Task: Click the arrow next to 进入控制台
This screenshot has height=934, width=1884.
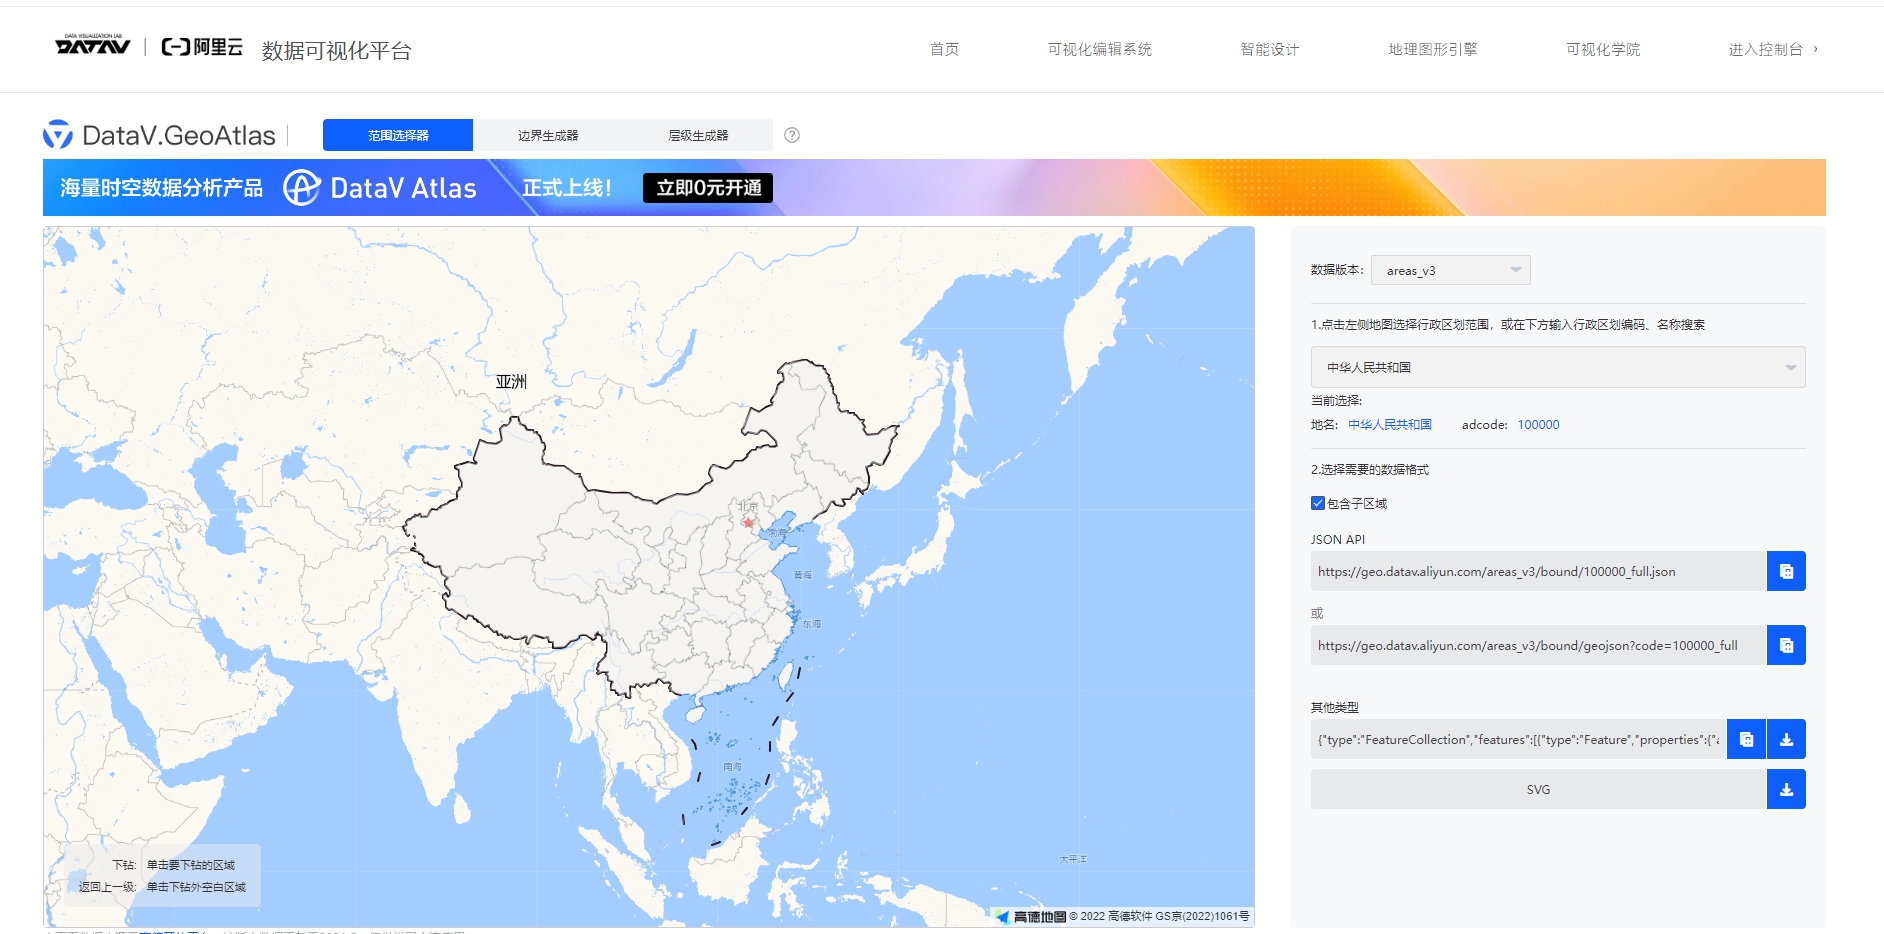Action: (x=1815, y=49)
